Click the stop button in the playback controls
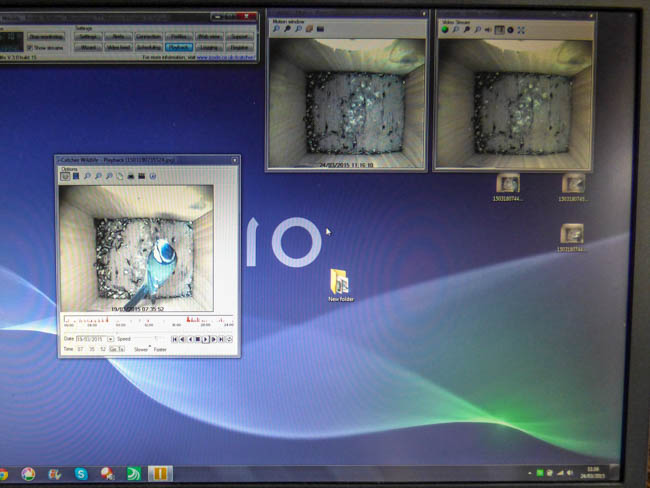The width and height of the screenshot is (650, 488). (x=198, y=339)
